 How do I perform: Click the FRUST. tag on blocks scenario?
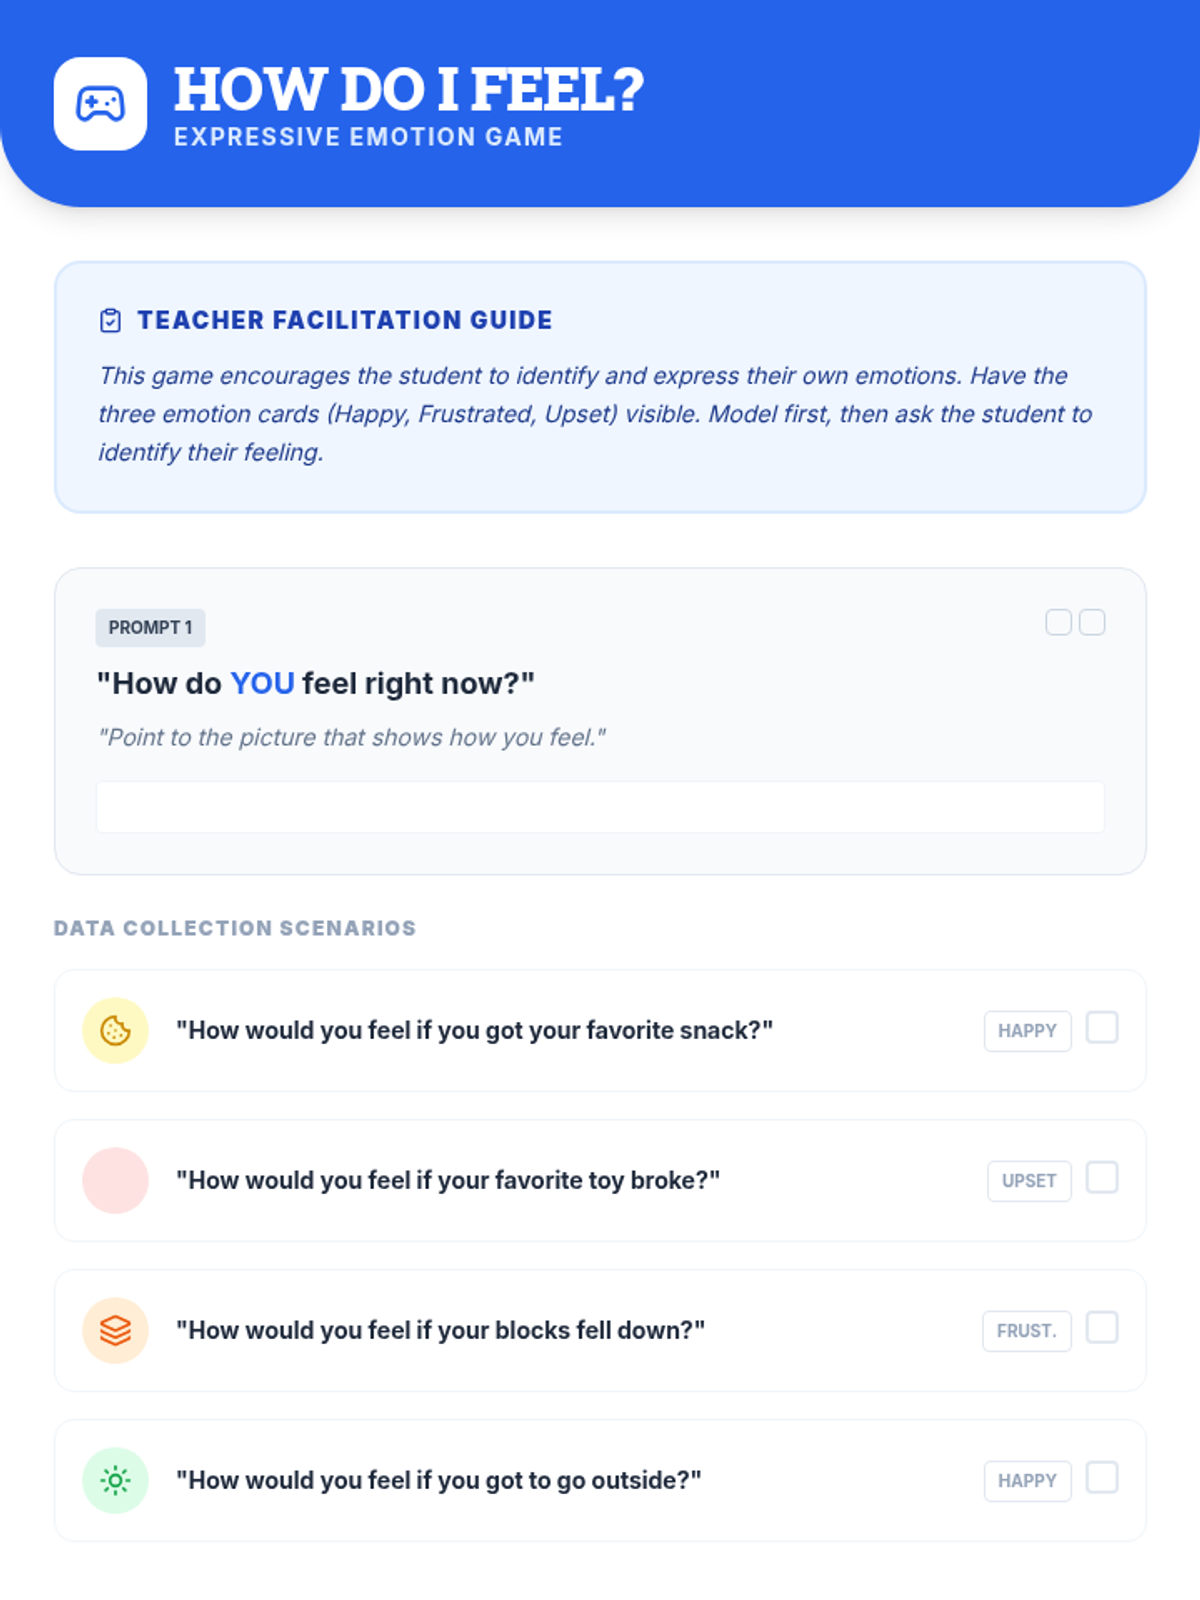click(x=1027, y=1331)
